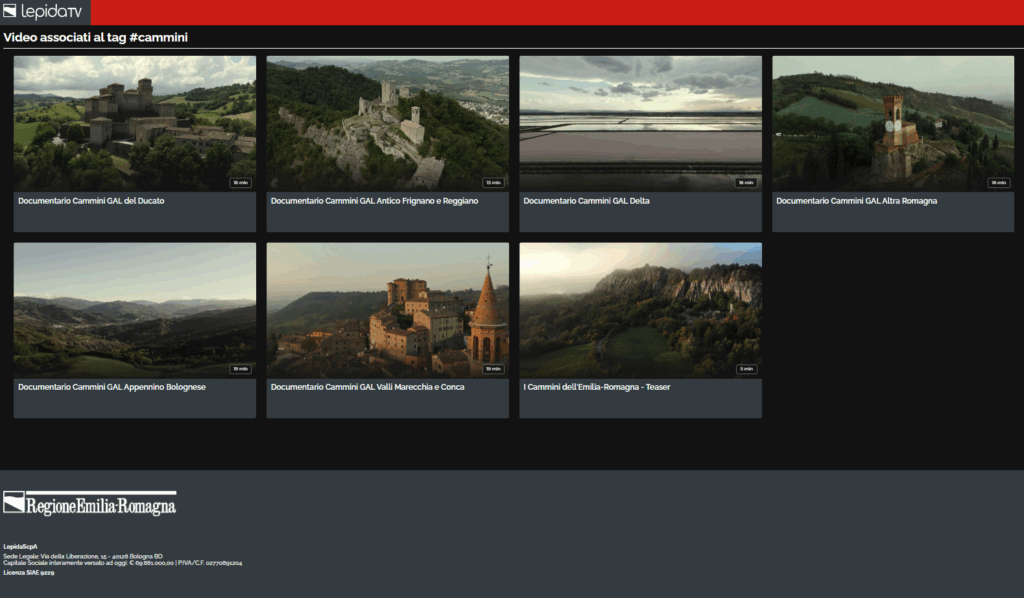Screen dimensions: 1024x598
Task: Open the Valli Marecchia e Conca thumbnail
Action: 387,309
